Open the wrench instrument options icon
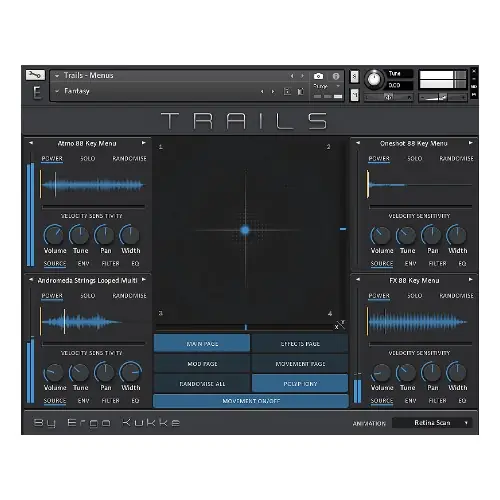500x500 pixels. click(35, 75)
